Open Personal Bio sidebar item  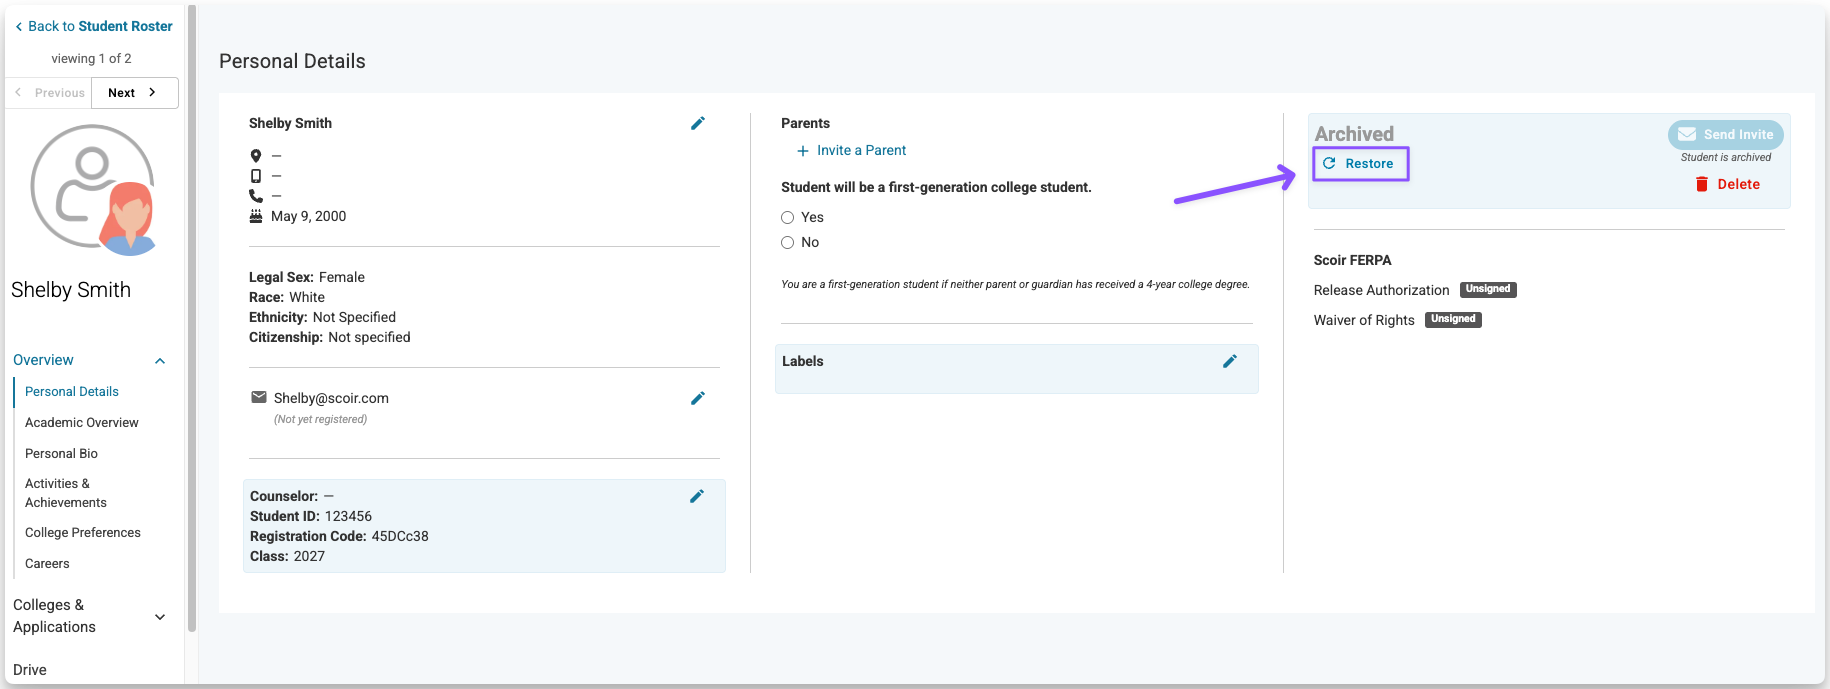(61, 454)
